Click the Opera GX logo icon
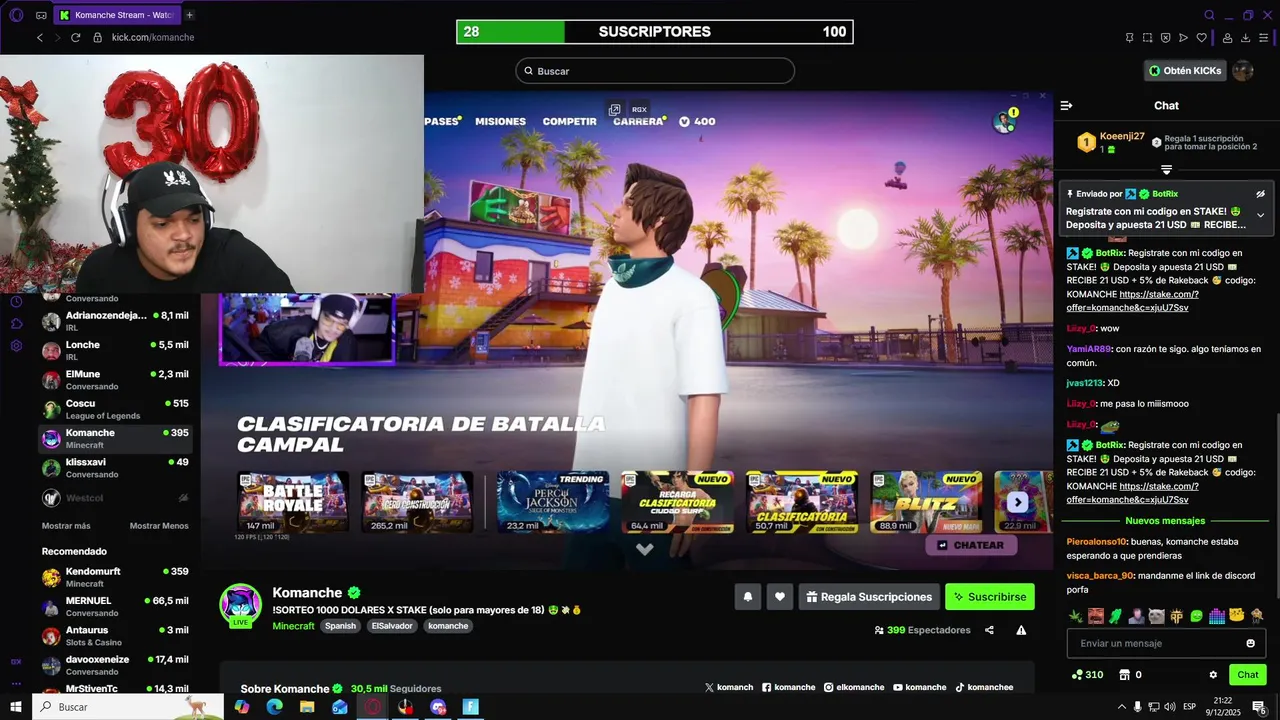1280x720 pixels. (16, 15)
